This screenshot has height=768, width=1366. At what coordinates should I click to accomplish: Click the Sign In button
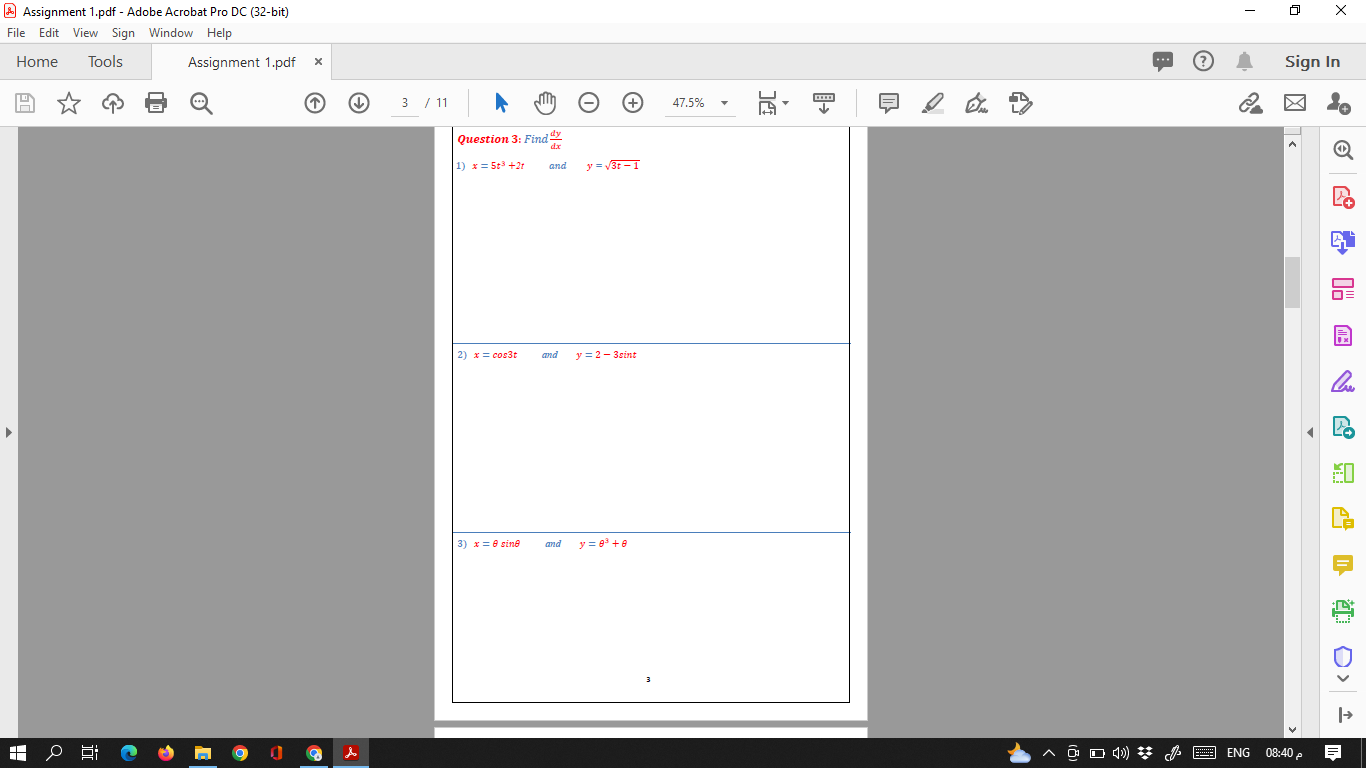pyautogui.click(x=1311, y=61)
